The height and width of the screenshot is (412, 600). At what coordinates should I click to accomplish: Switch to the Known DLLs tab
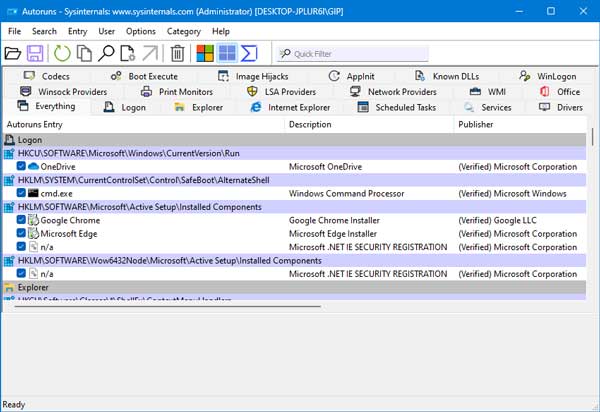pos(447,76)
